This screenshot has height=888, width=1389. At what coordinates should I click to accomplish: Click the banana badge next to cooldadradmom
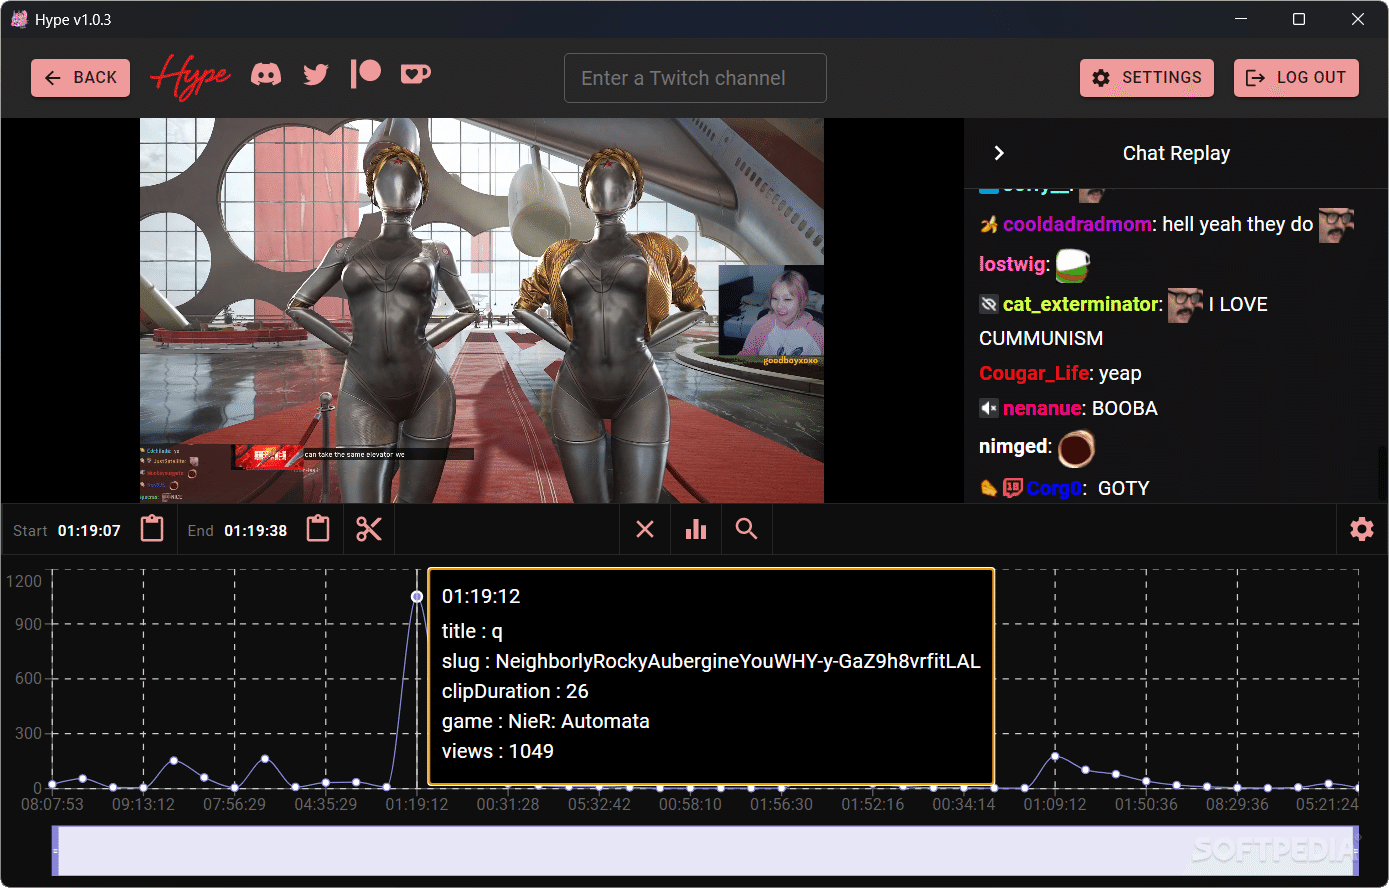click(x=989, y=224)
